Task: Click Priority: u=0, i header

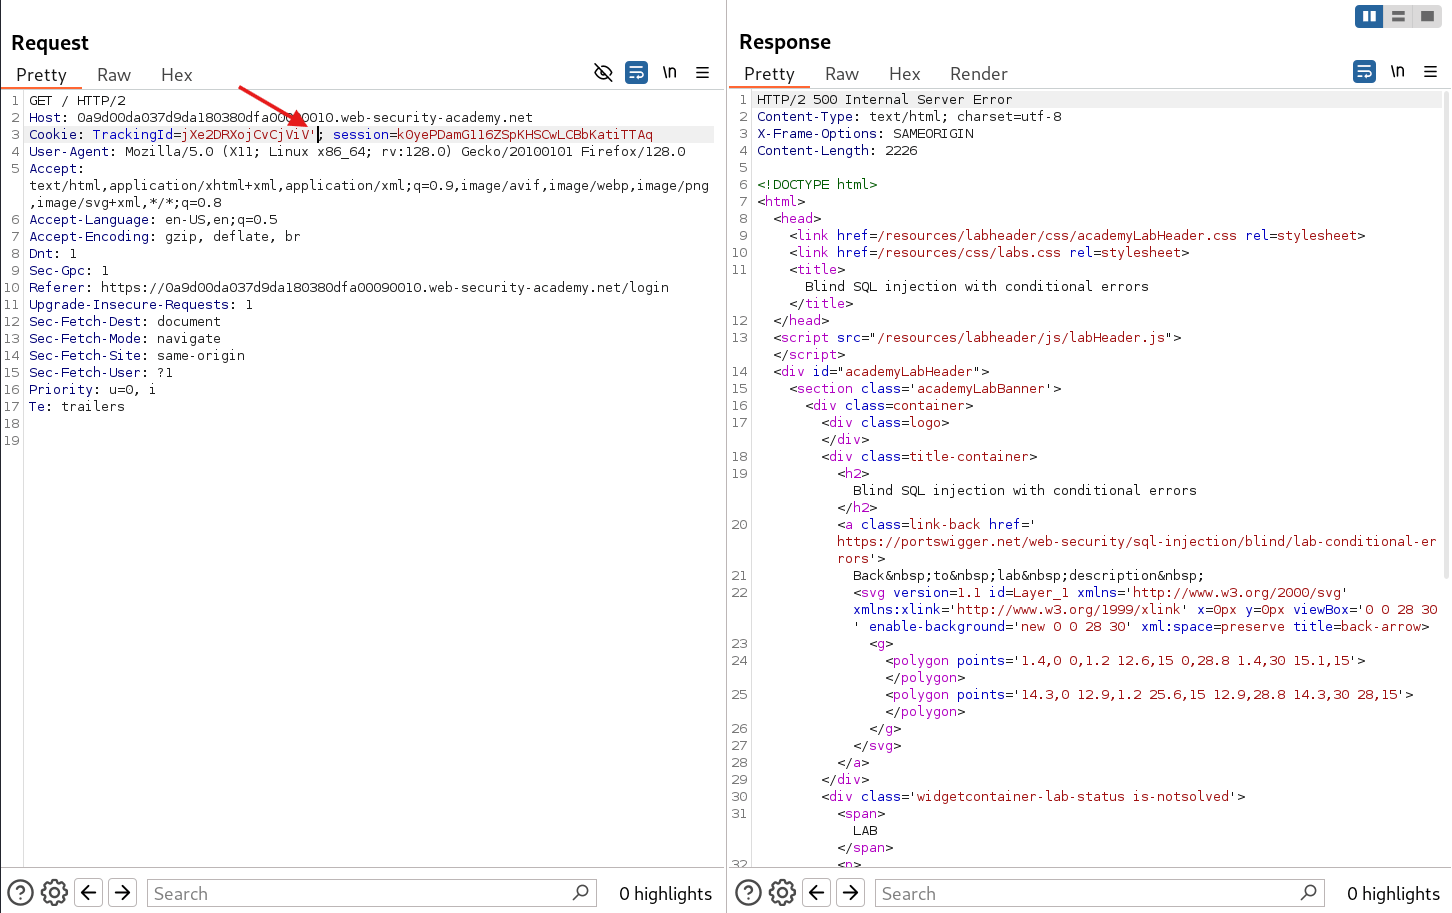Action: click(92, 390)
